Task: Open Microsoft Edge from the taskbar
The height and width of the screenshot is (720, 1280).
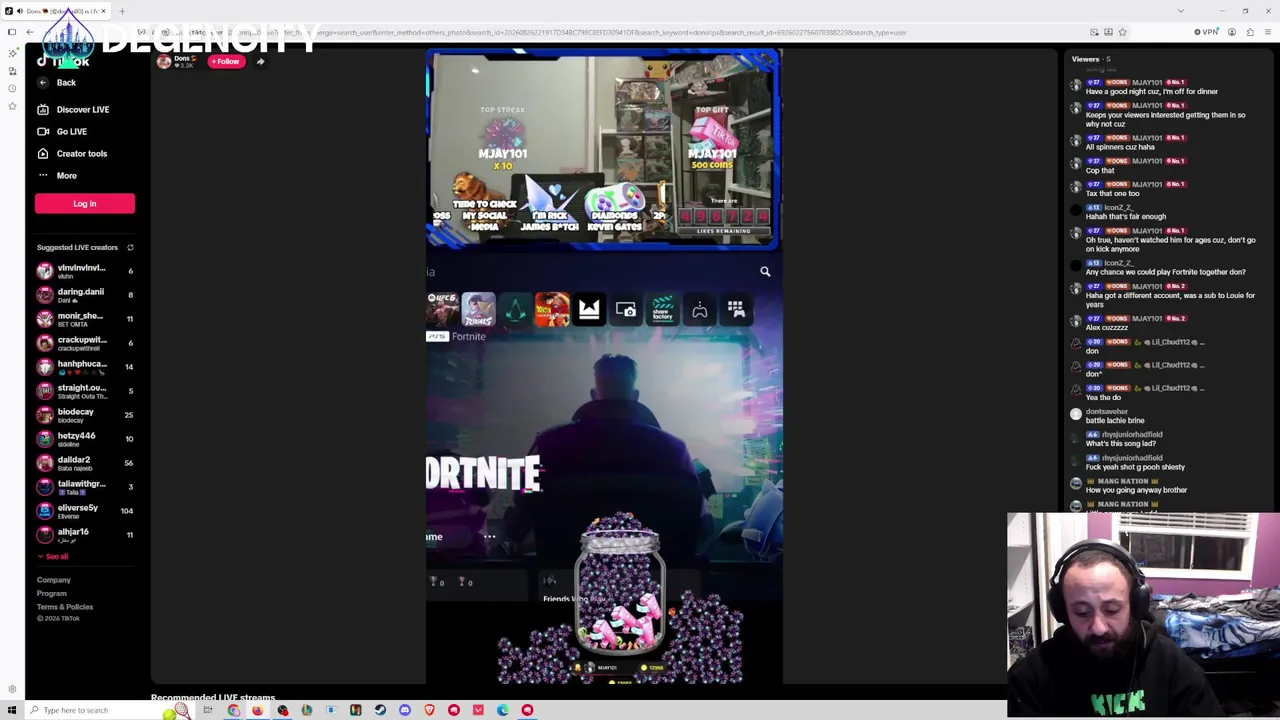Action: pos(503,710)
